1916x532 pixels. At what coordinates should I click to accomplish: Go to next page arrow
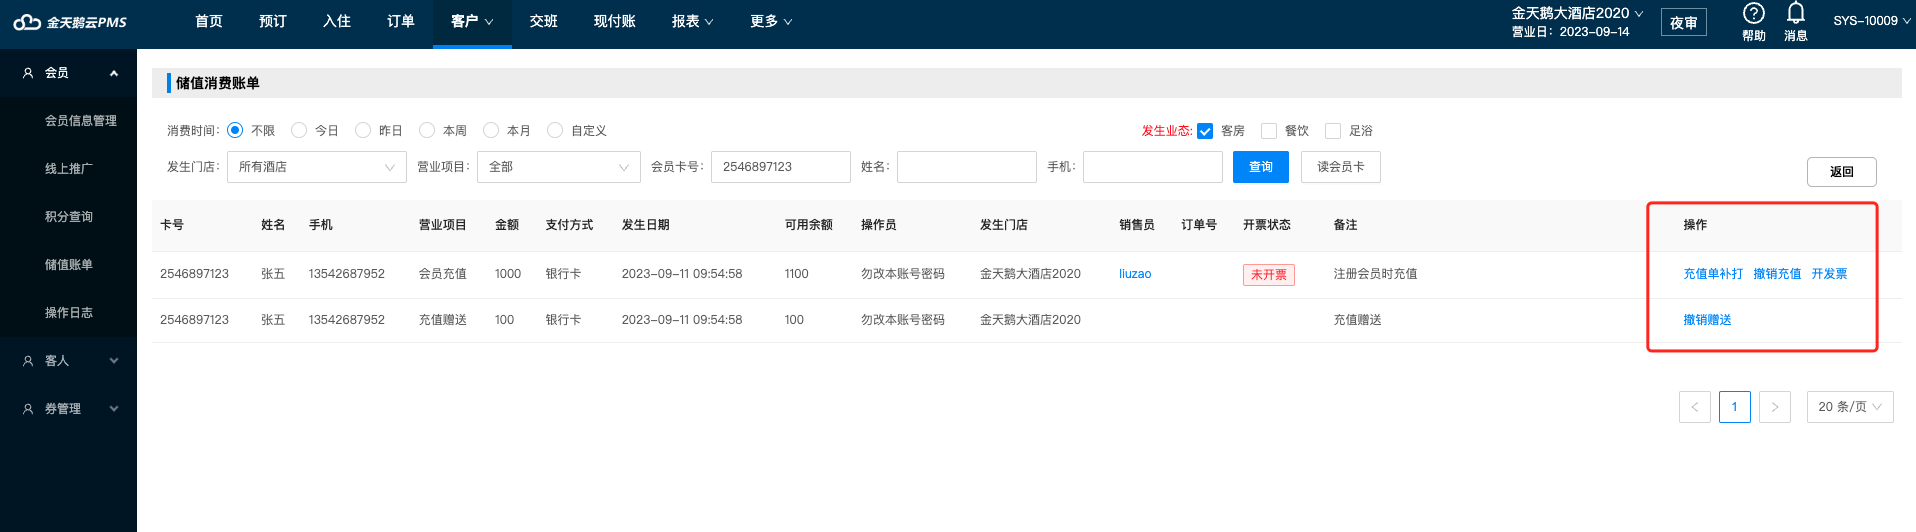coord(1775,407)
